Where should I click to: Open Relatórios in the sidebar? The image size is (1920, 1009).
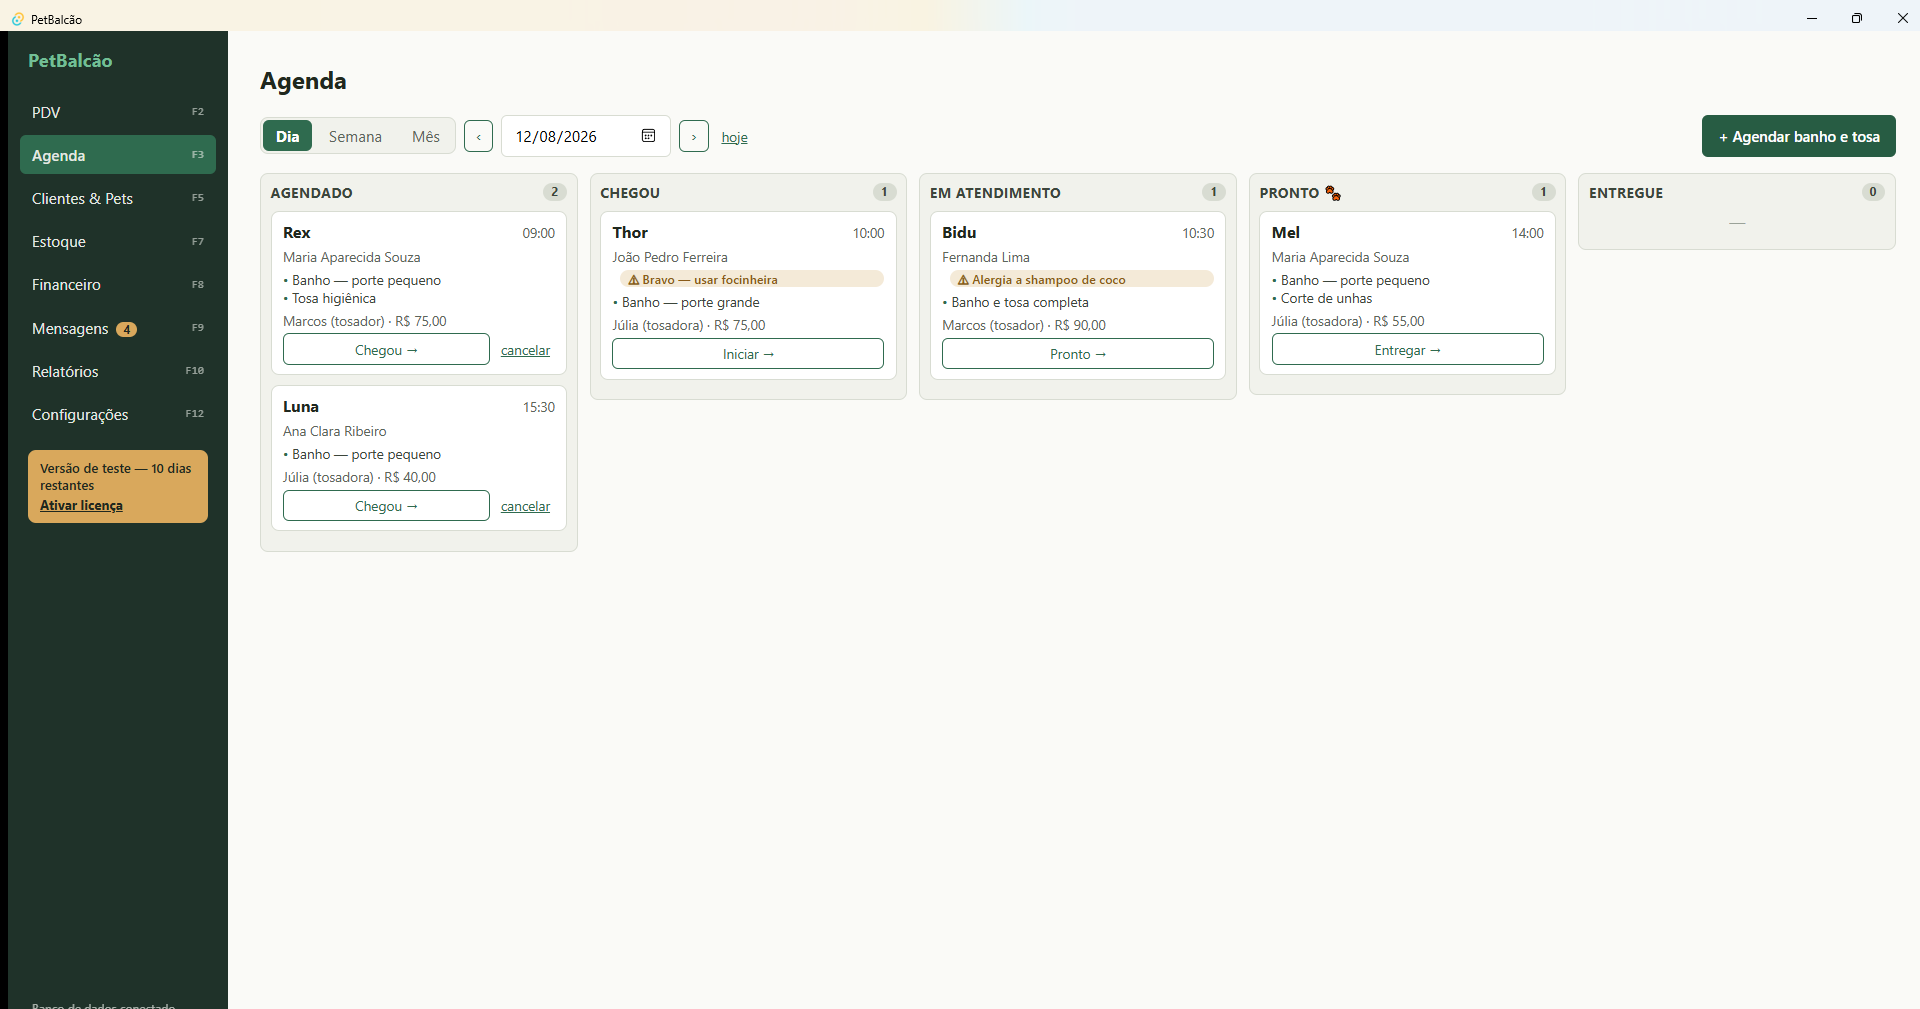(x=118, y=371)
